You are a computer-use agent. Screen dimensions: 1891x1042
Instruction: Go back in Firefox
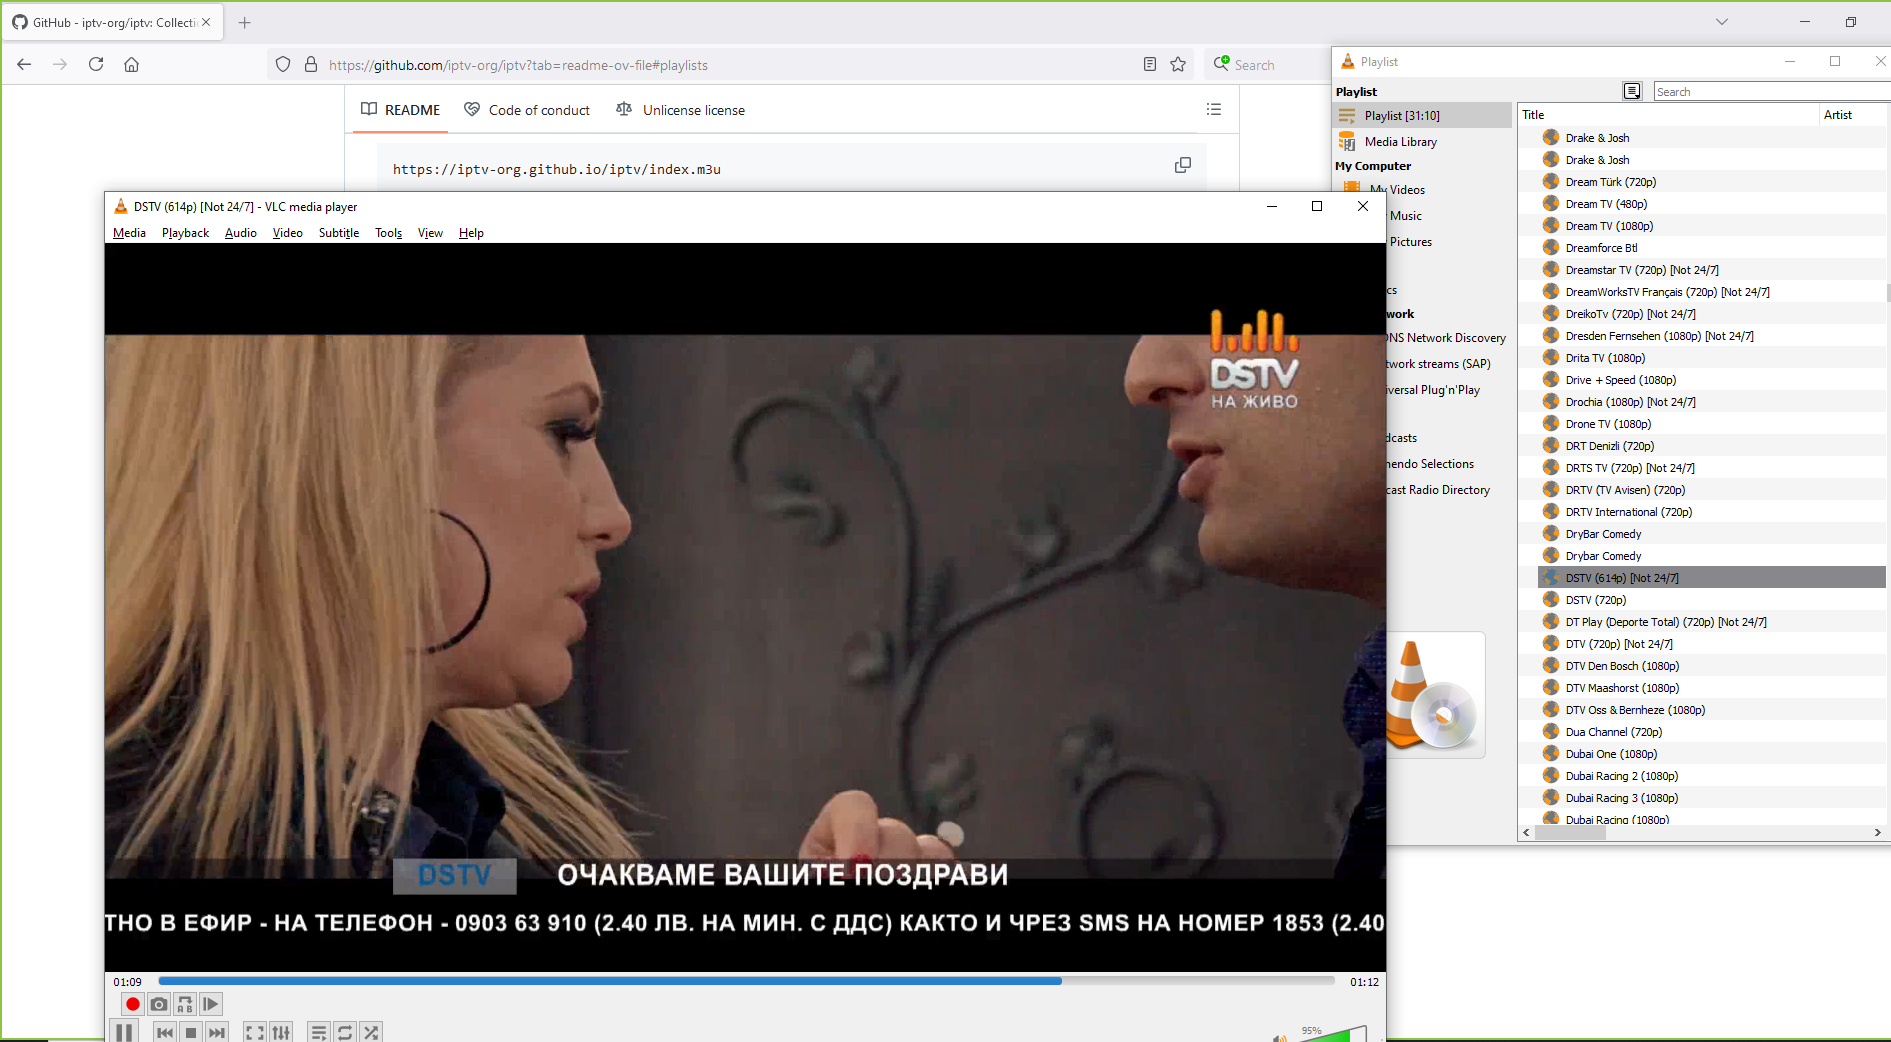[24, 64]
